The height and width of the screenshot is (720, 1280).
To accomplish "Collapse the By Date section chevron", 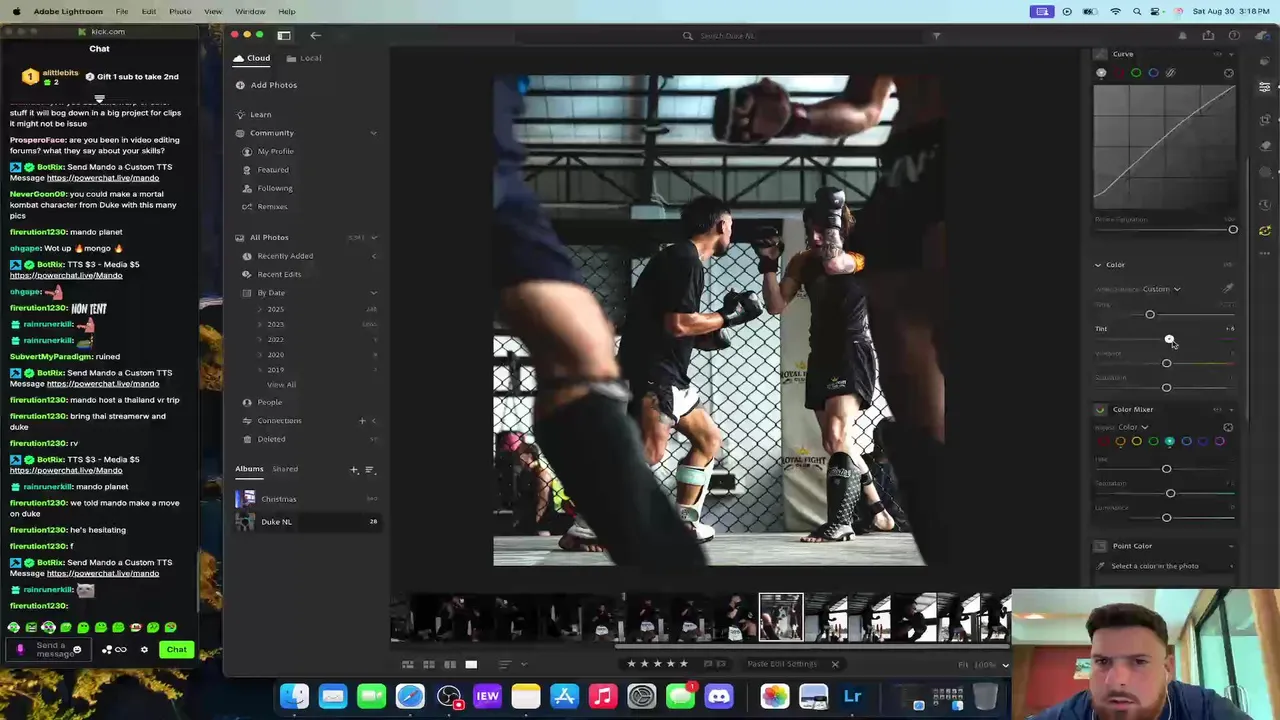I will (x=373, y=293).
